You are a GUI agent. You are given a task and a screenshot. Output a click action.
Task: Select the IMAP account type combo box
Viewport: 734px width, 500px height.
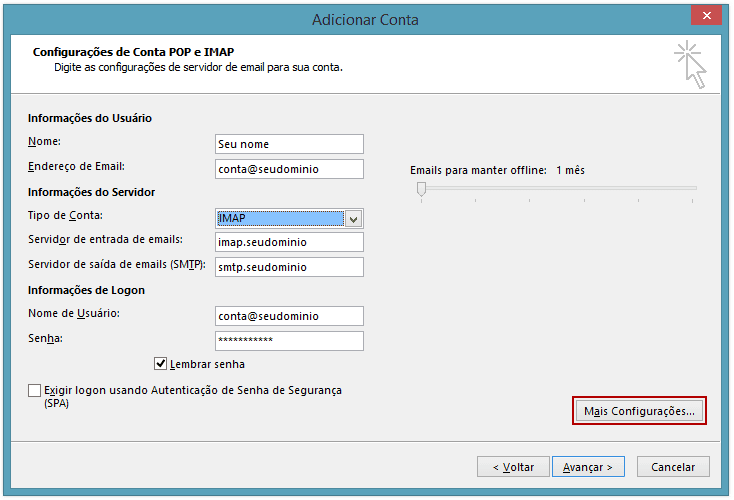(x=289, y=219)
